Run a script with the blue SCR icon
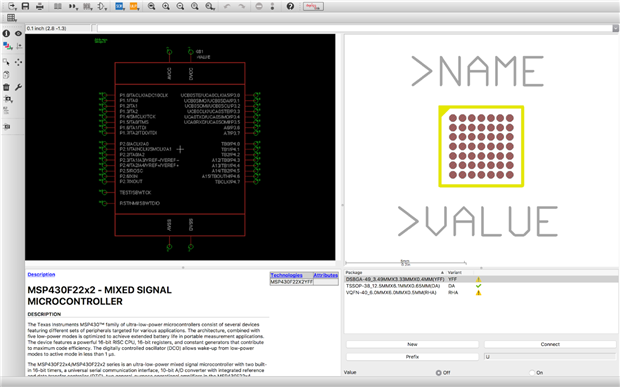Screen dimensions: 620x387 coord(120,6)
